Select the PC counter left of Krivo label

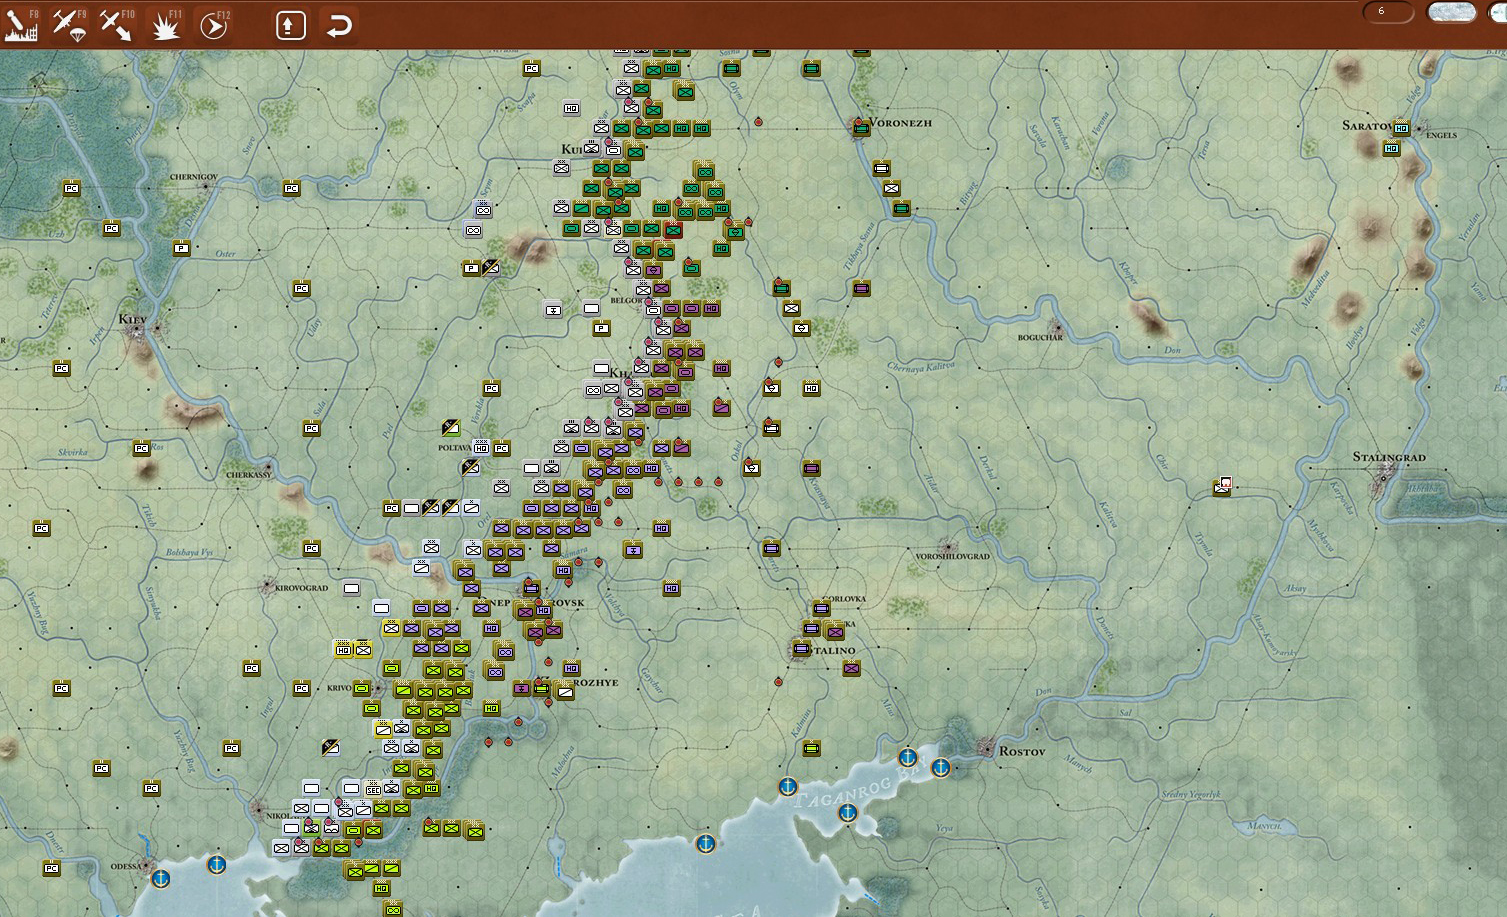[301, 688]
